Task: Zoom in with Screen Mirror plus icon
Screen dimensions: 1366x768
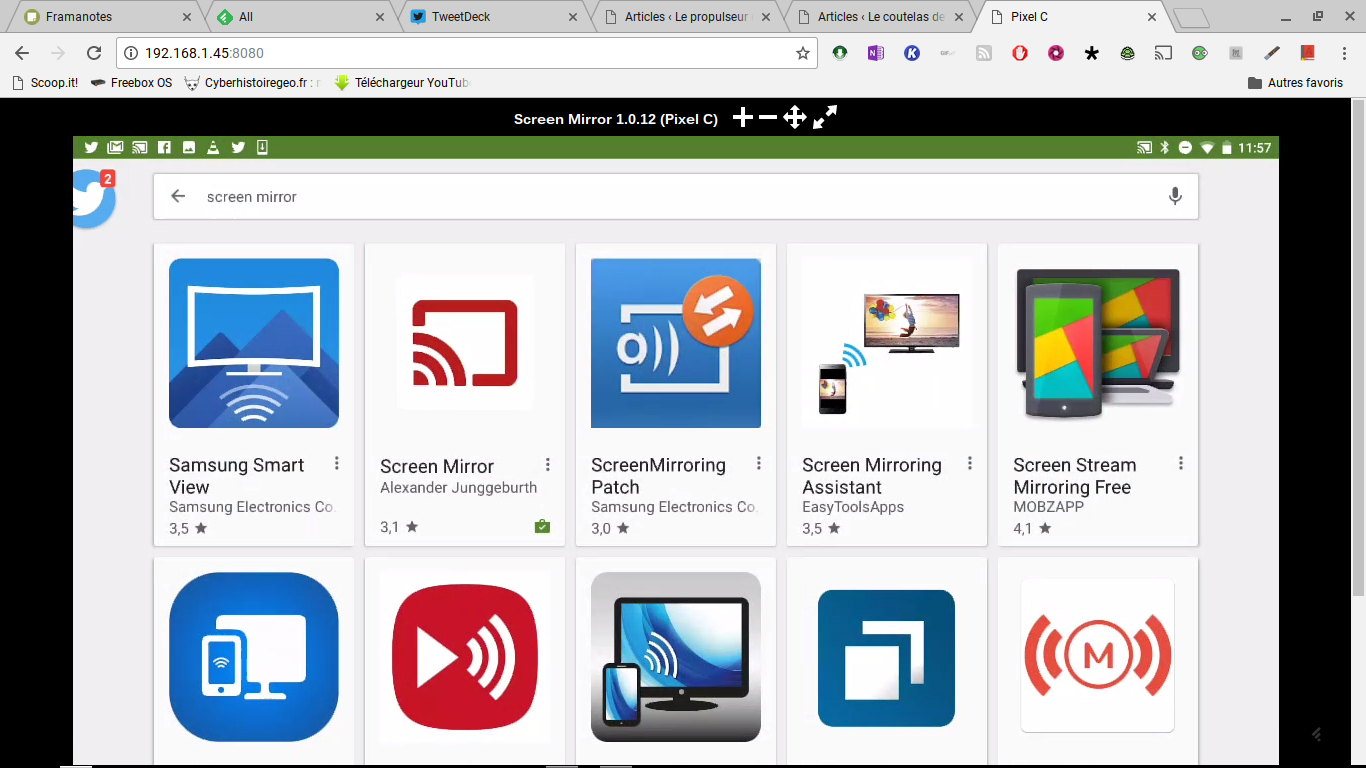Action: click(742, 118)
